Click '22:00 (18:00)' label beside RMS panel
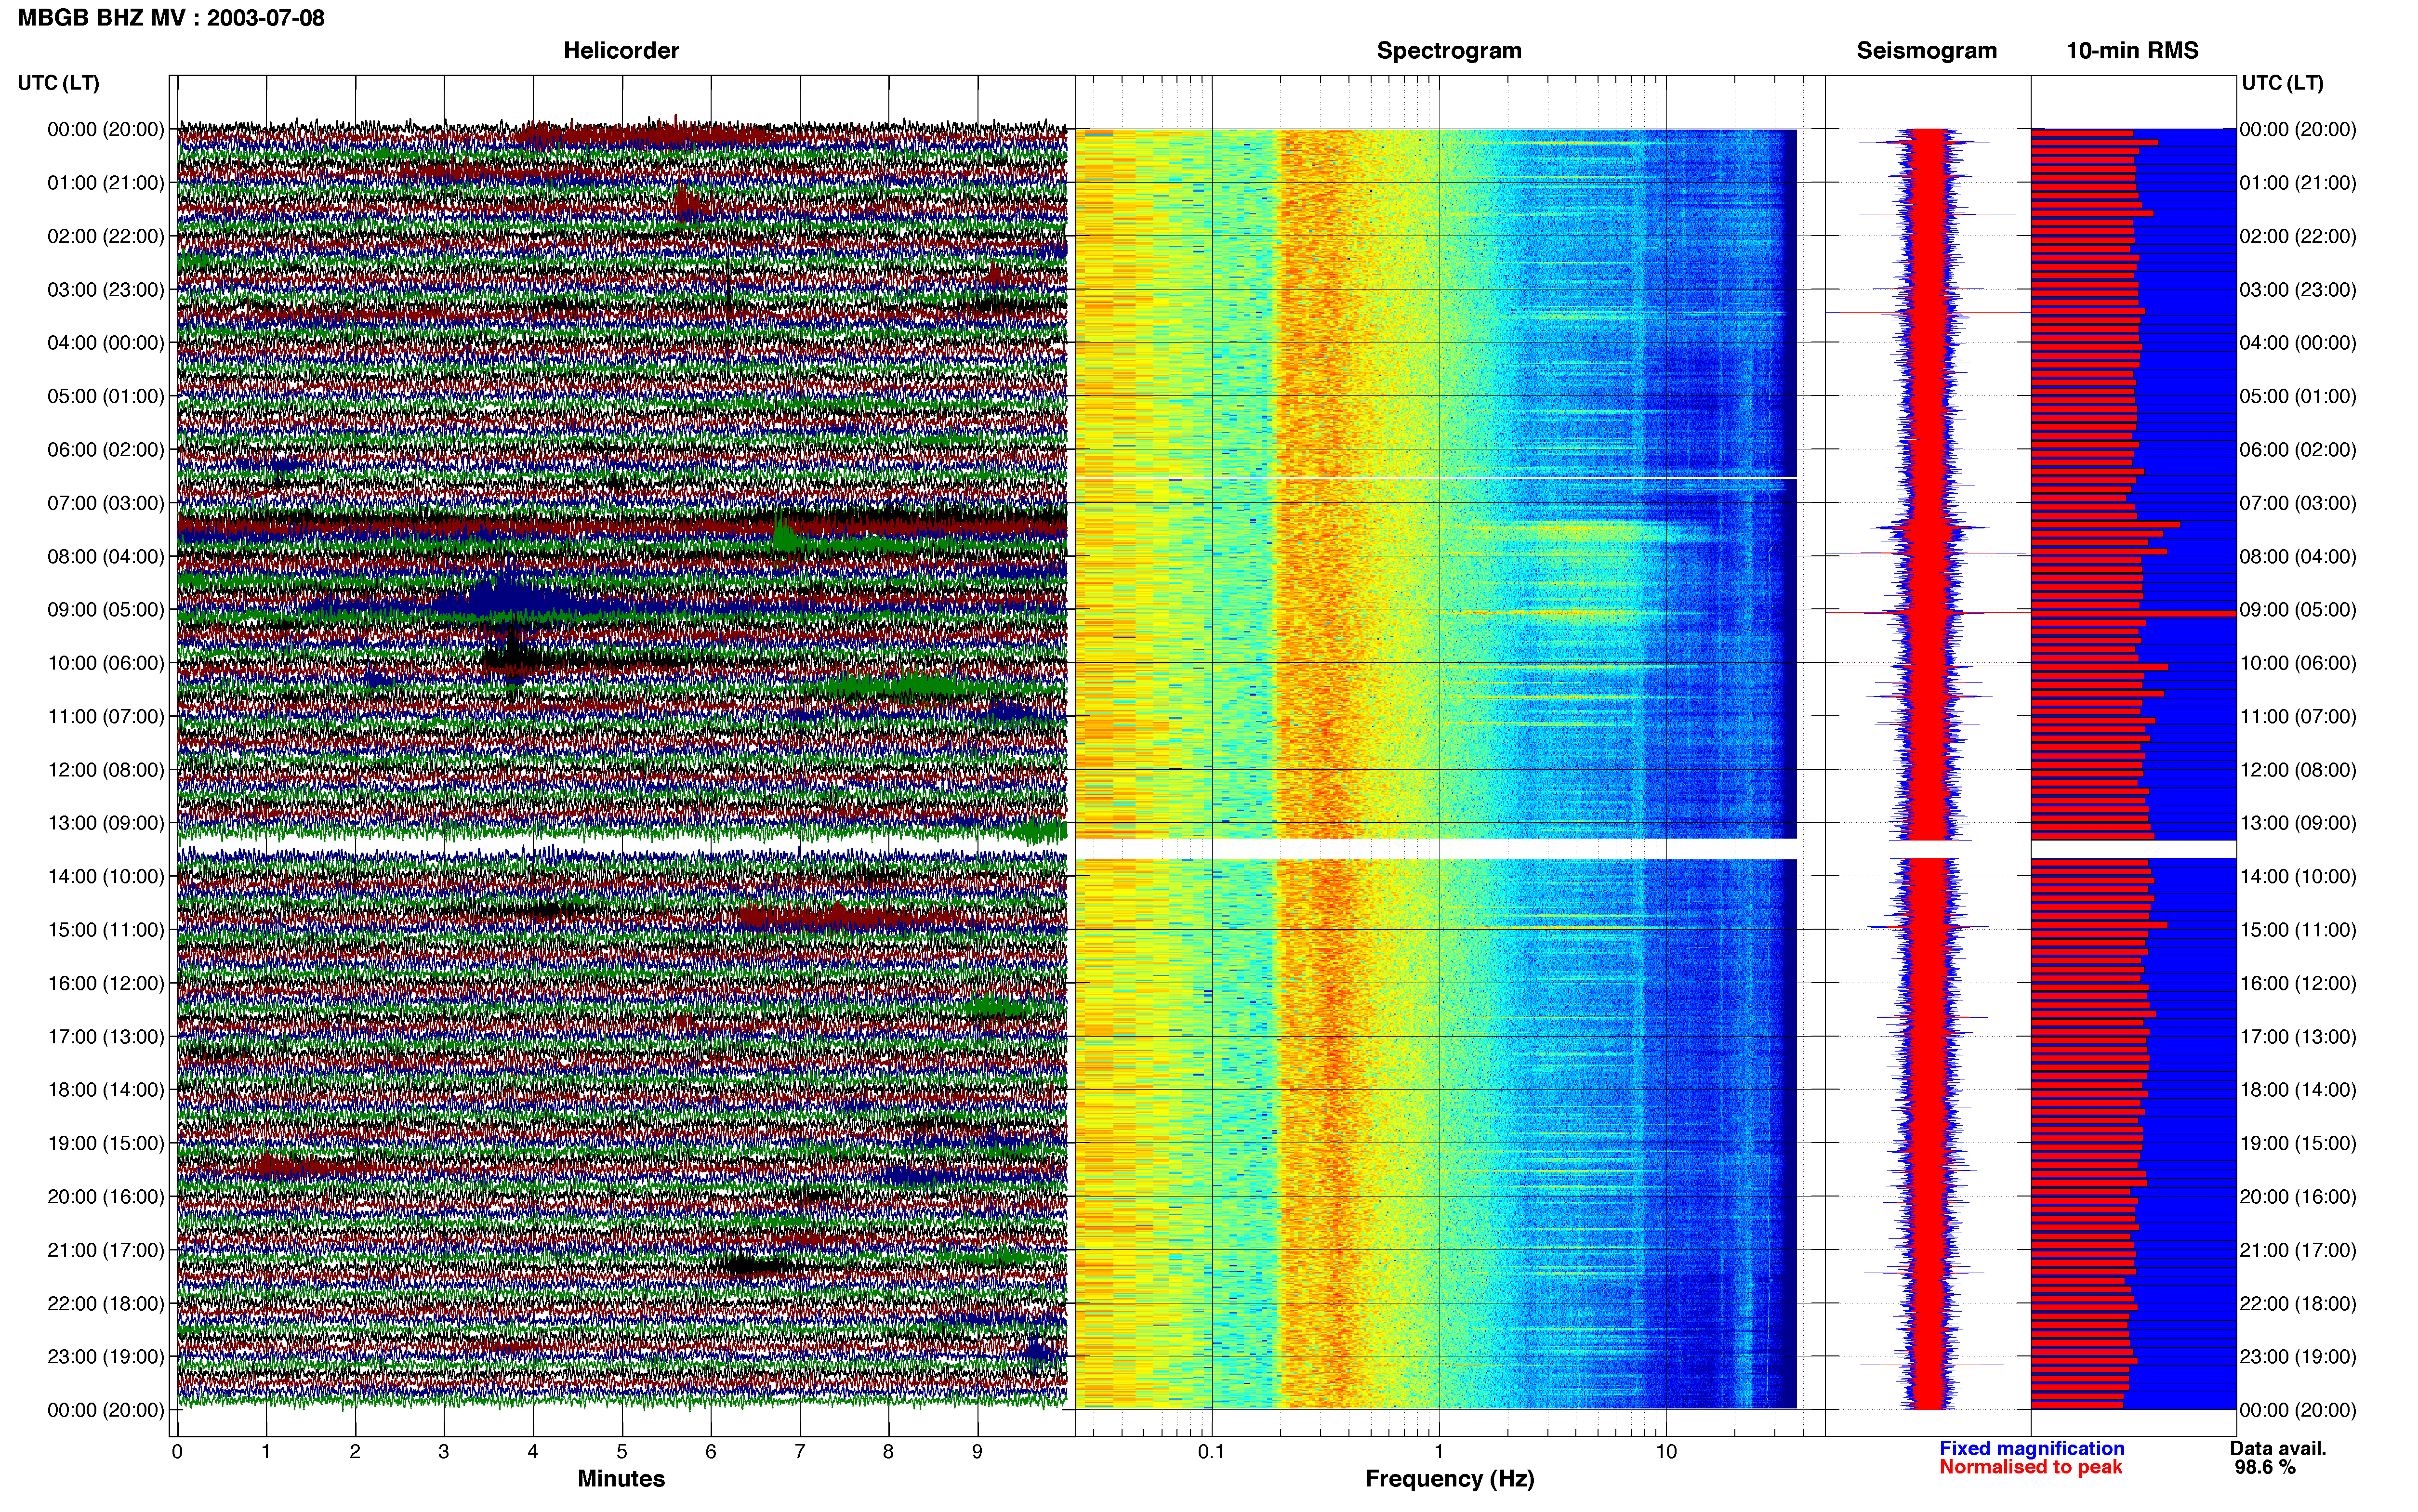Viewport: 2418px width, 1512px height. (x=2298, y=1303)
